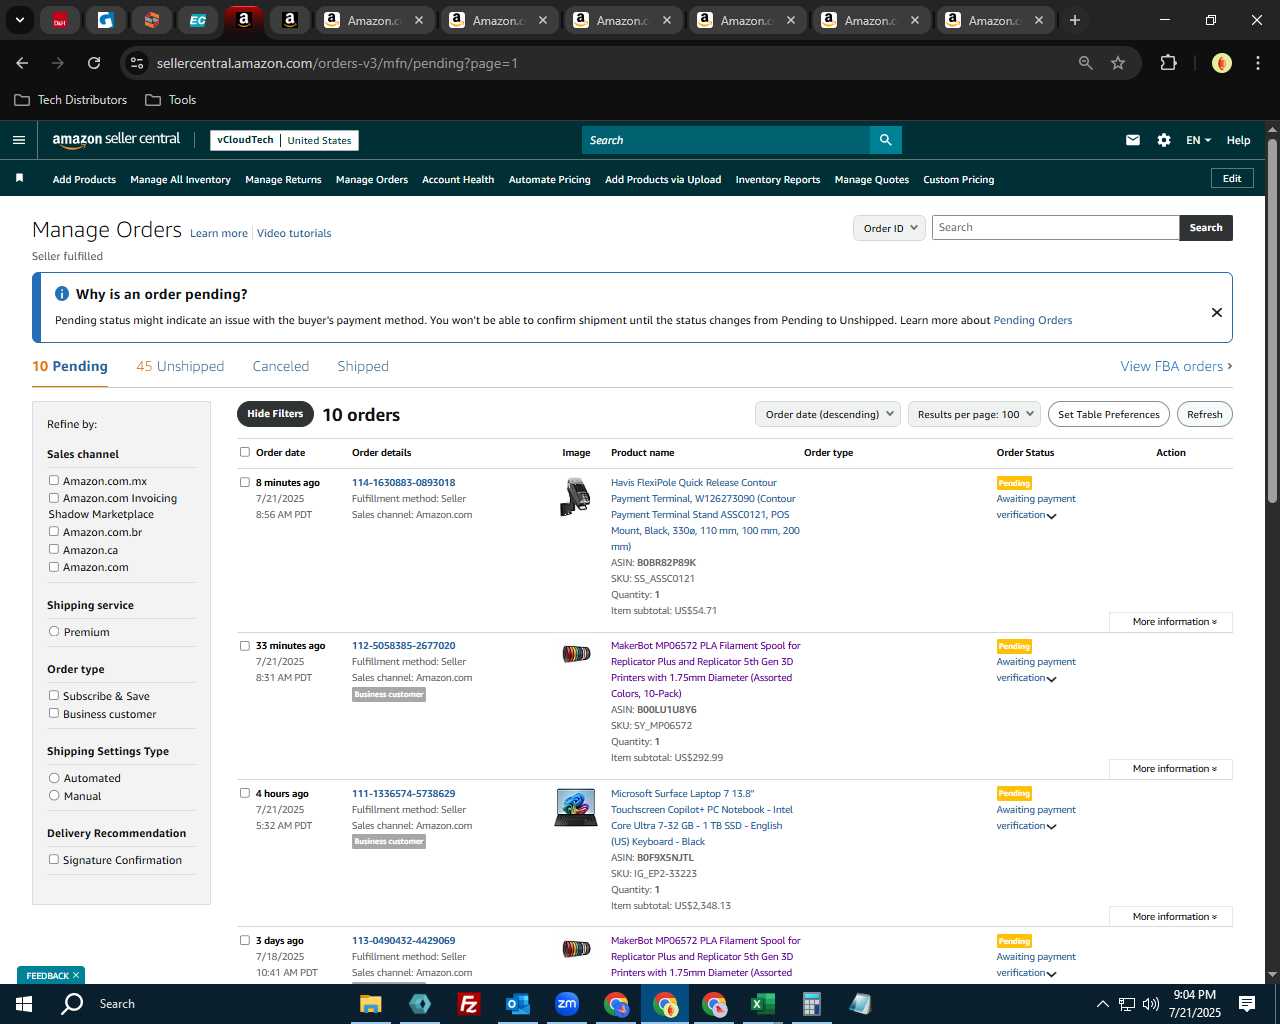Expand Awaiting payment verification for Havis FlexiPole order
The width and height of the screenshot is (1280, 1024).
(1051, 516)
